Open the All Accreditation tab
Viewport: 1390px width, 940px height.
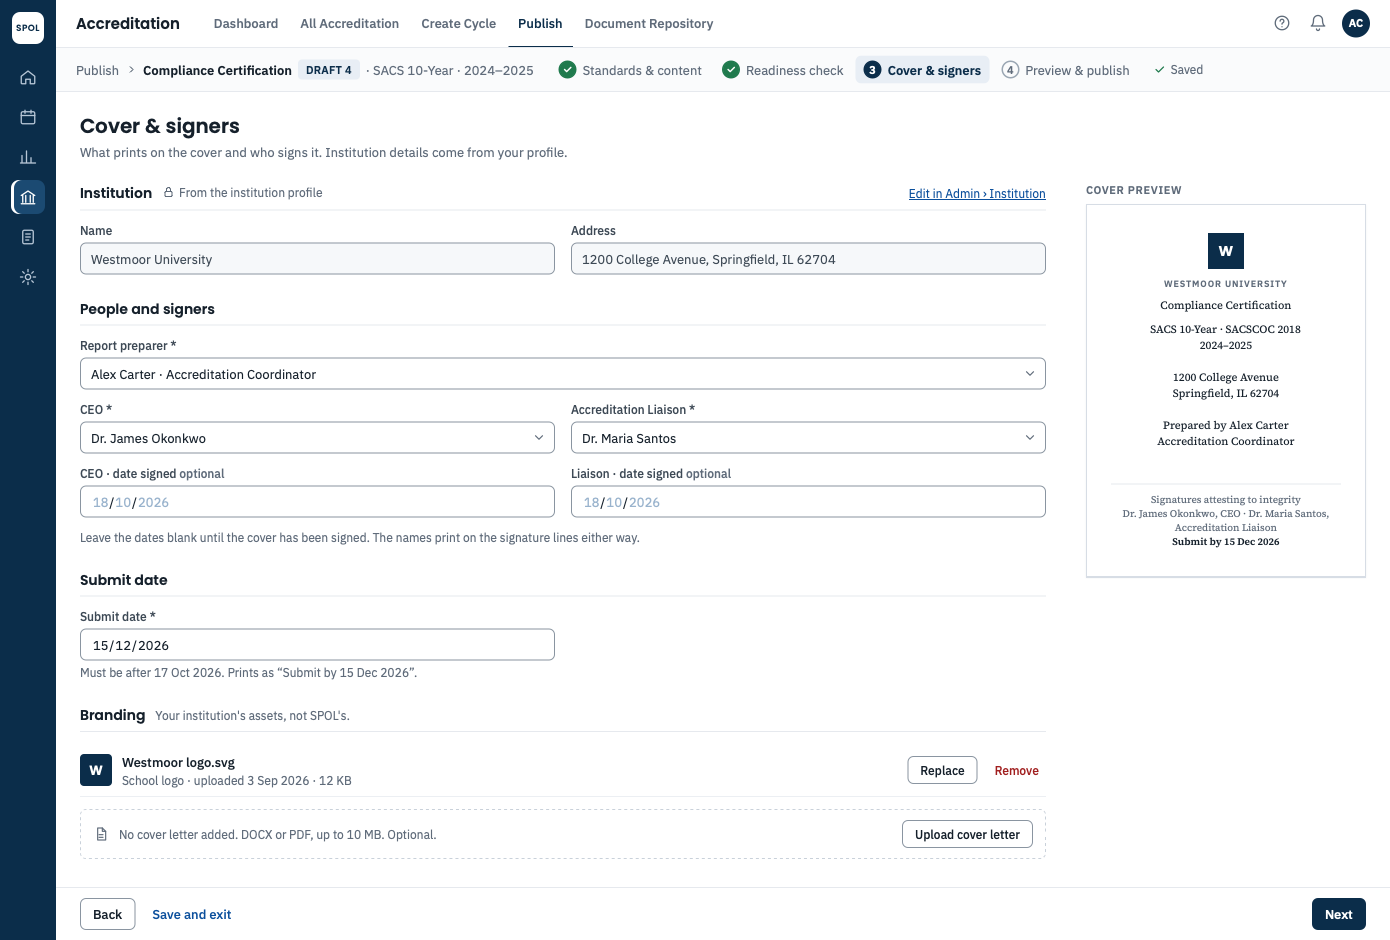point(350,23)
